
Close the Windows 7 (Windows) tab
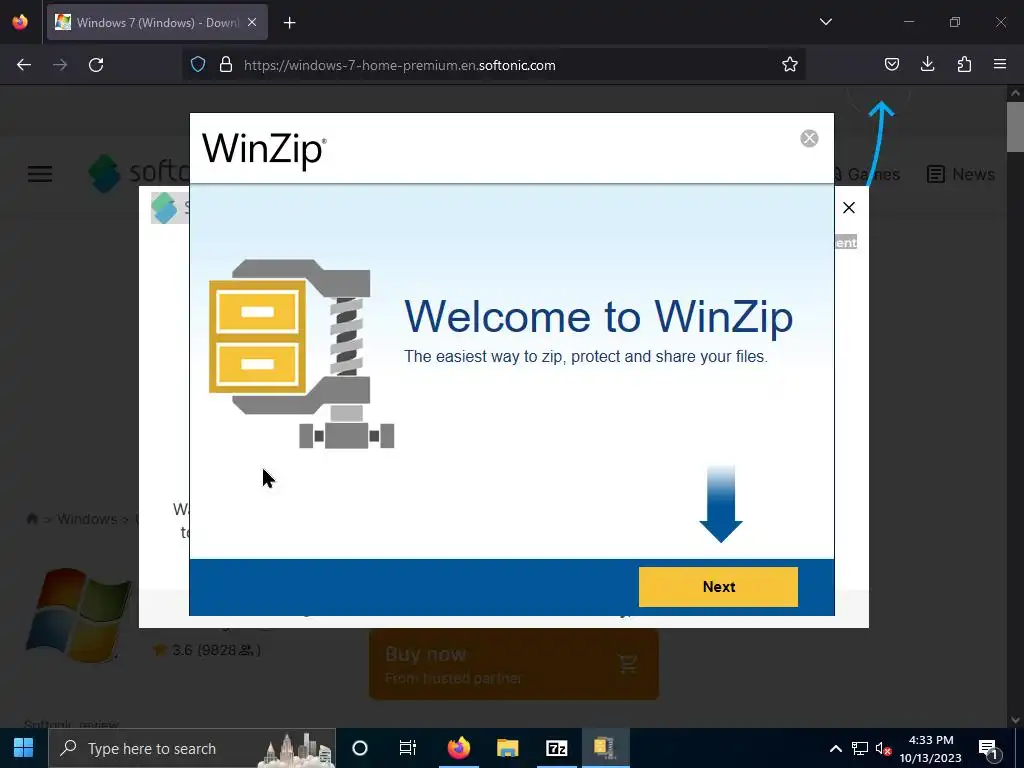click(252, 22)
